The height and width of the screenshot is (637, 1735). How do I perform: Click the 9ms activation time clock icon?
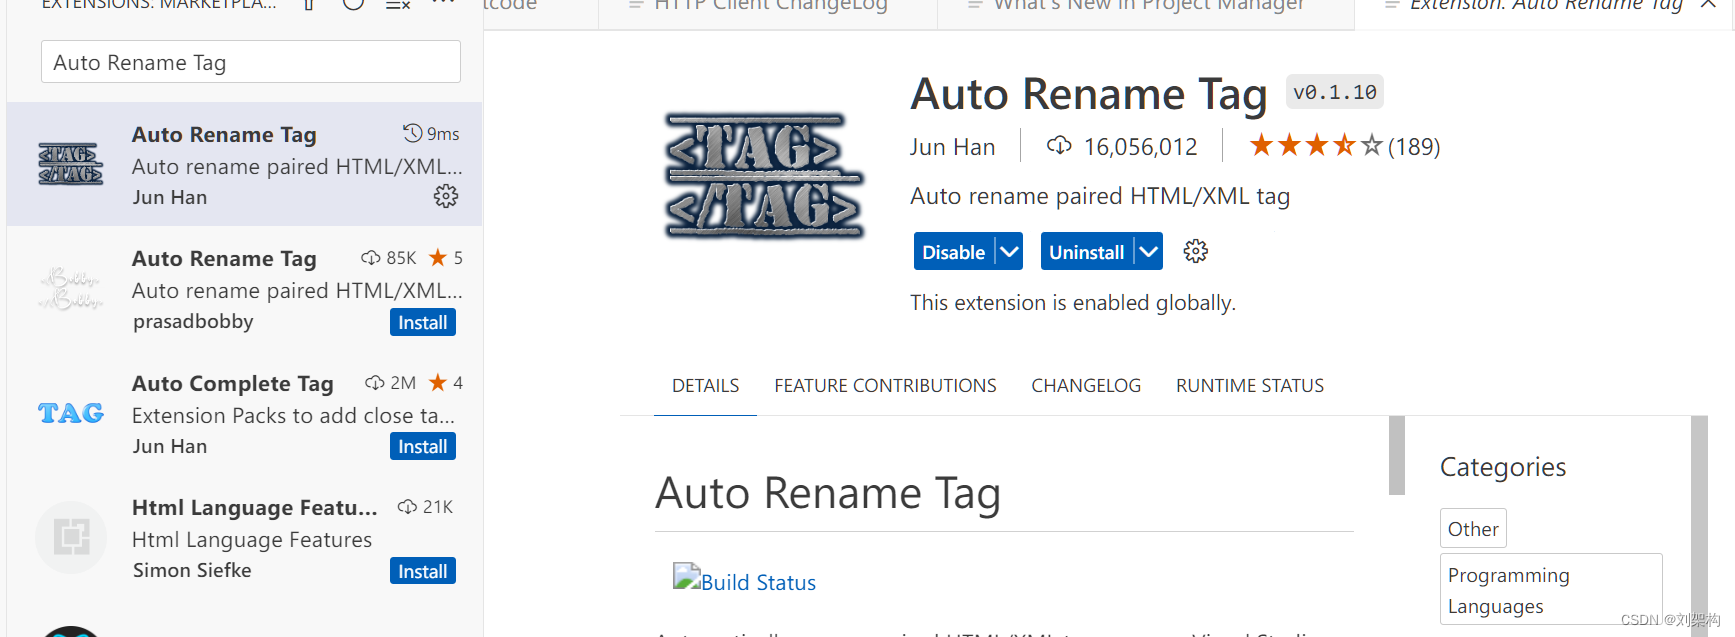(x=412, y=133)
